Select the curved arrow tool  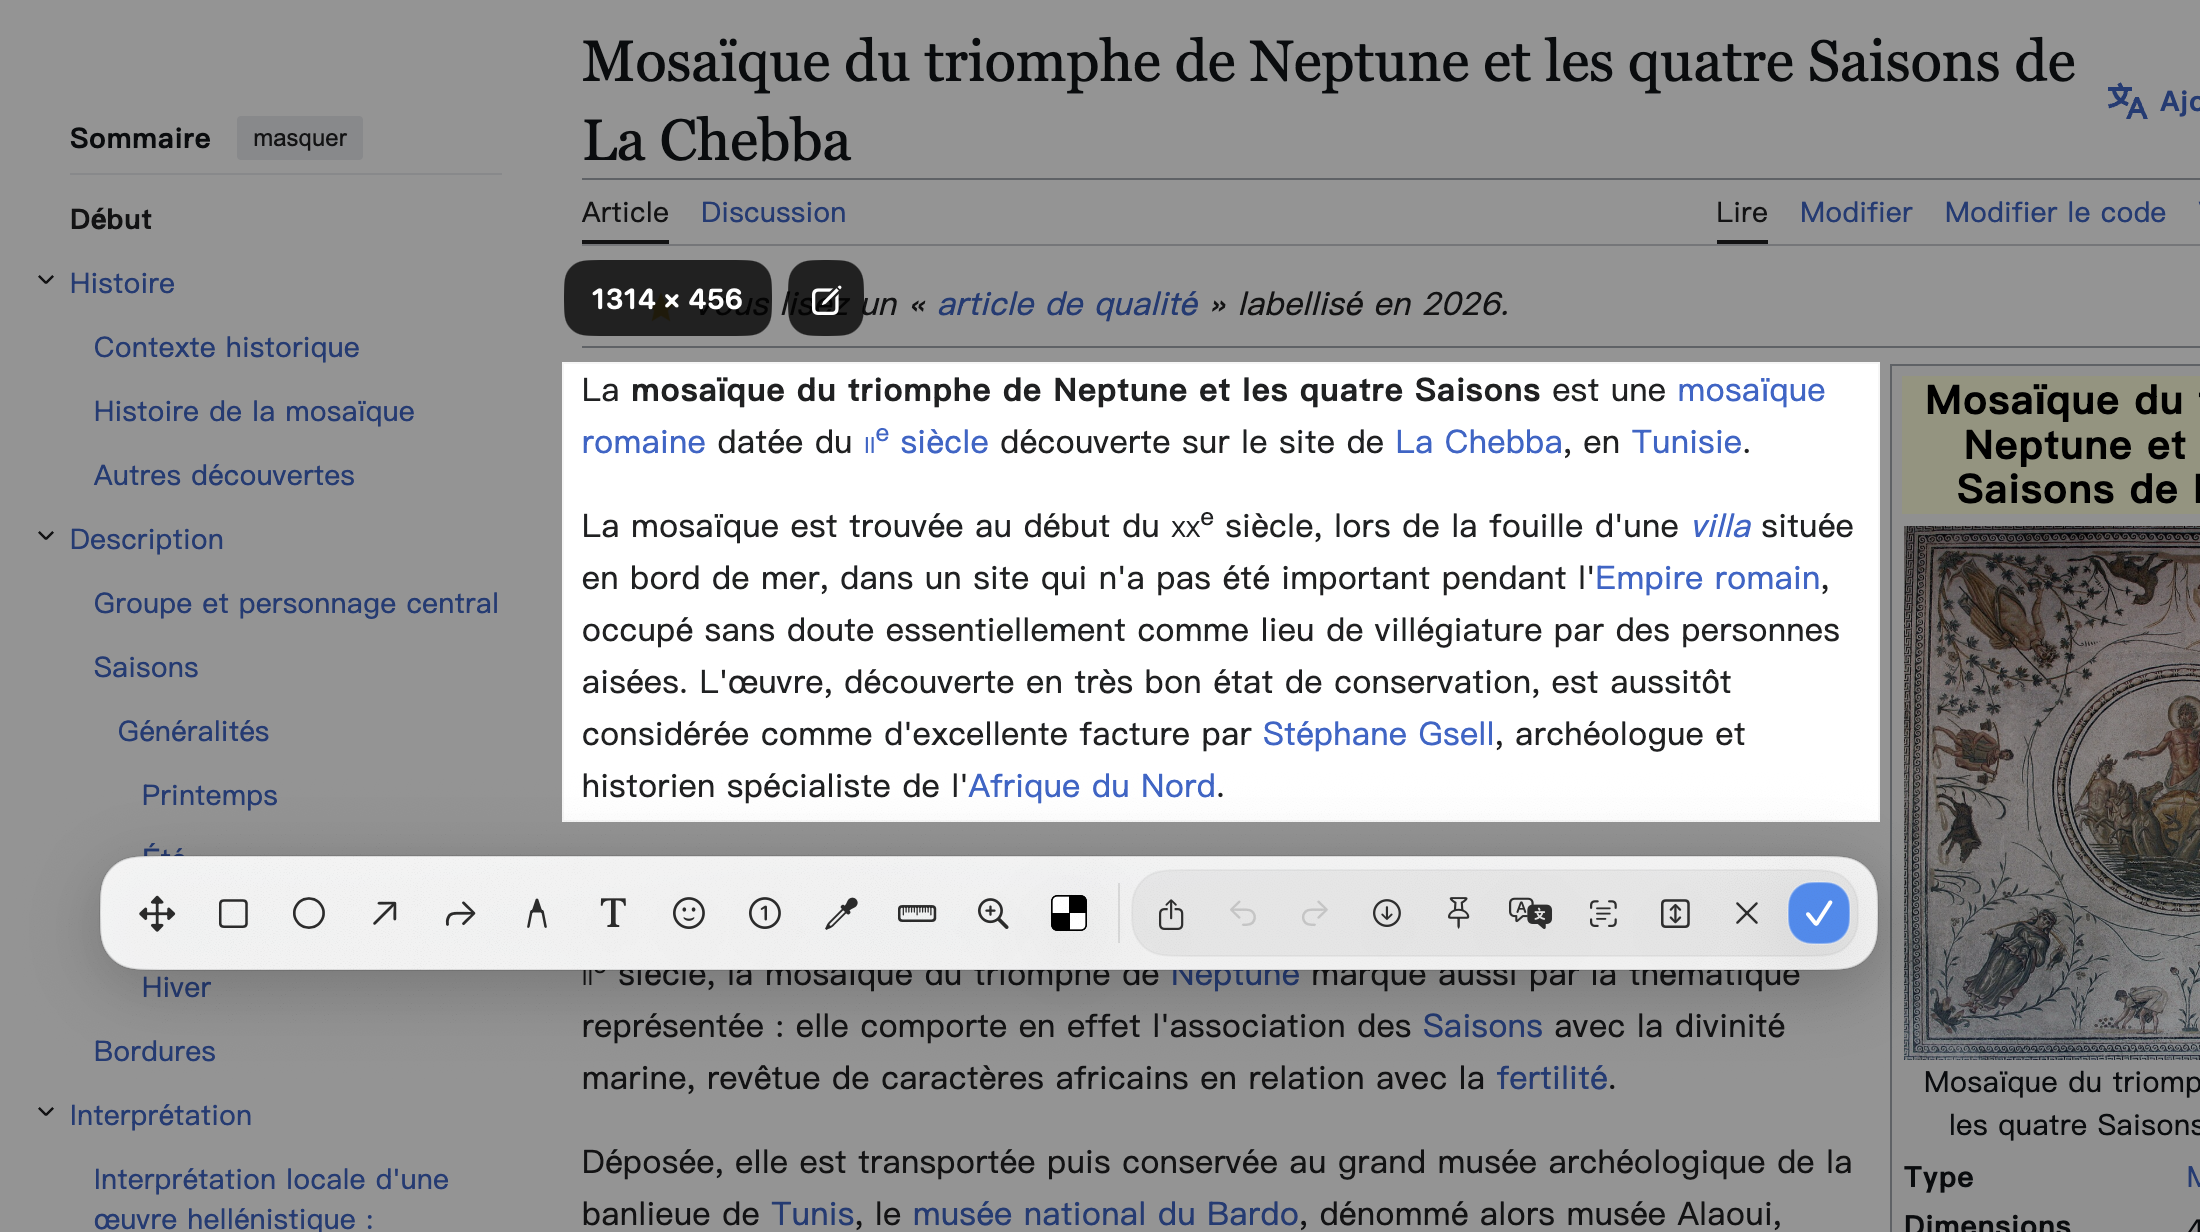[x=460, y=913]
